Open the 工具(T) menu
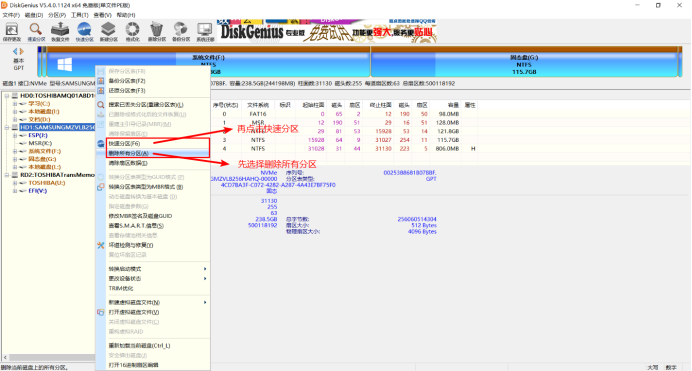Screen dimensions: 692x371 [80, 15]
